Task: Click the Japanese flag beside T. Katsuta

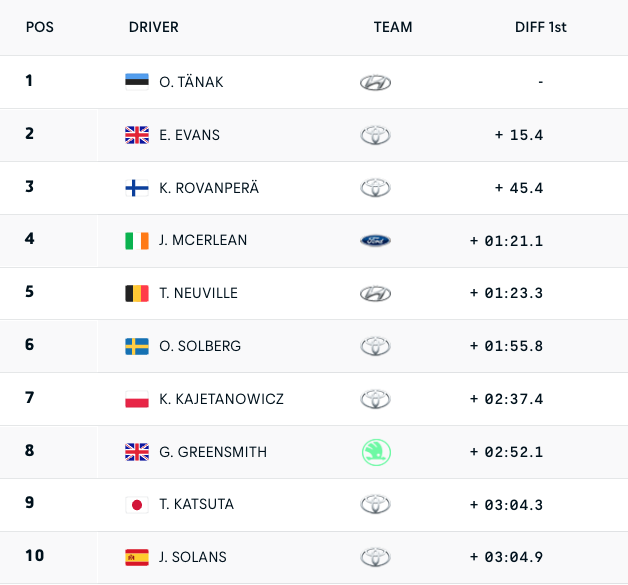Action: click(136, 505)
